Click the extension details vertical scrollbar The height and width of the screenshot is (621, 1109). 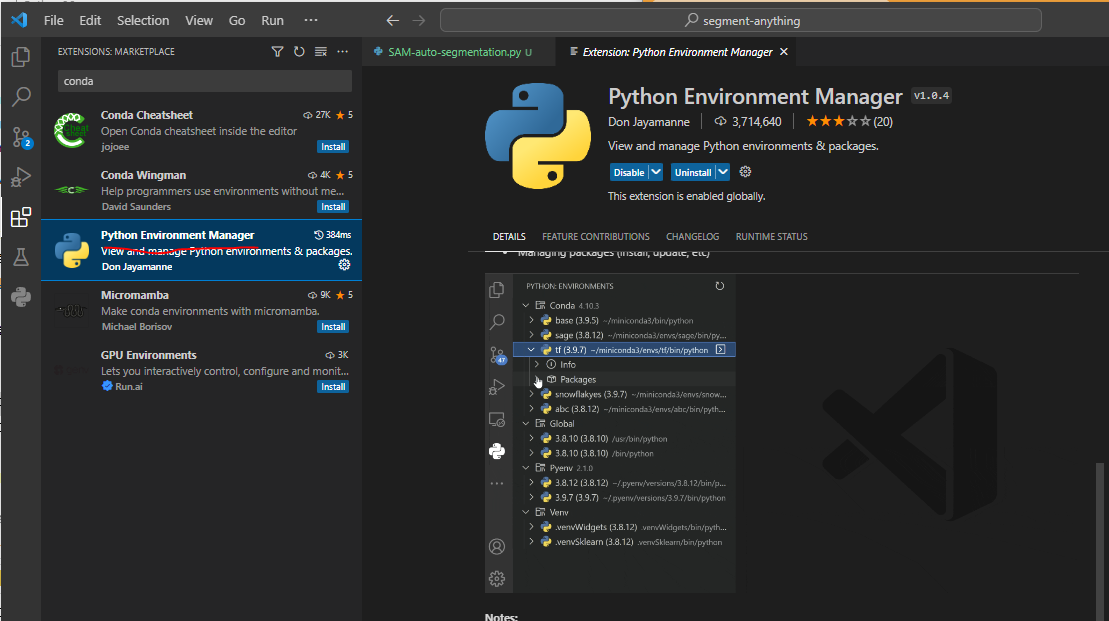click(1099, 541)
